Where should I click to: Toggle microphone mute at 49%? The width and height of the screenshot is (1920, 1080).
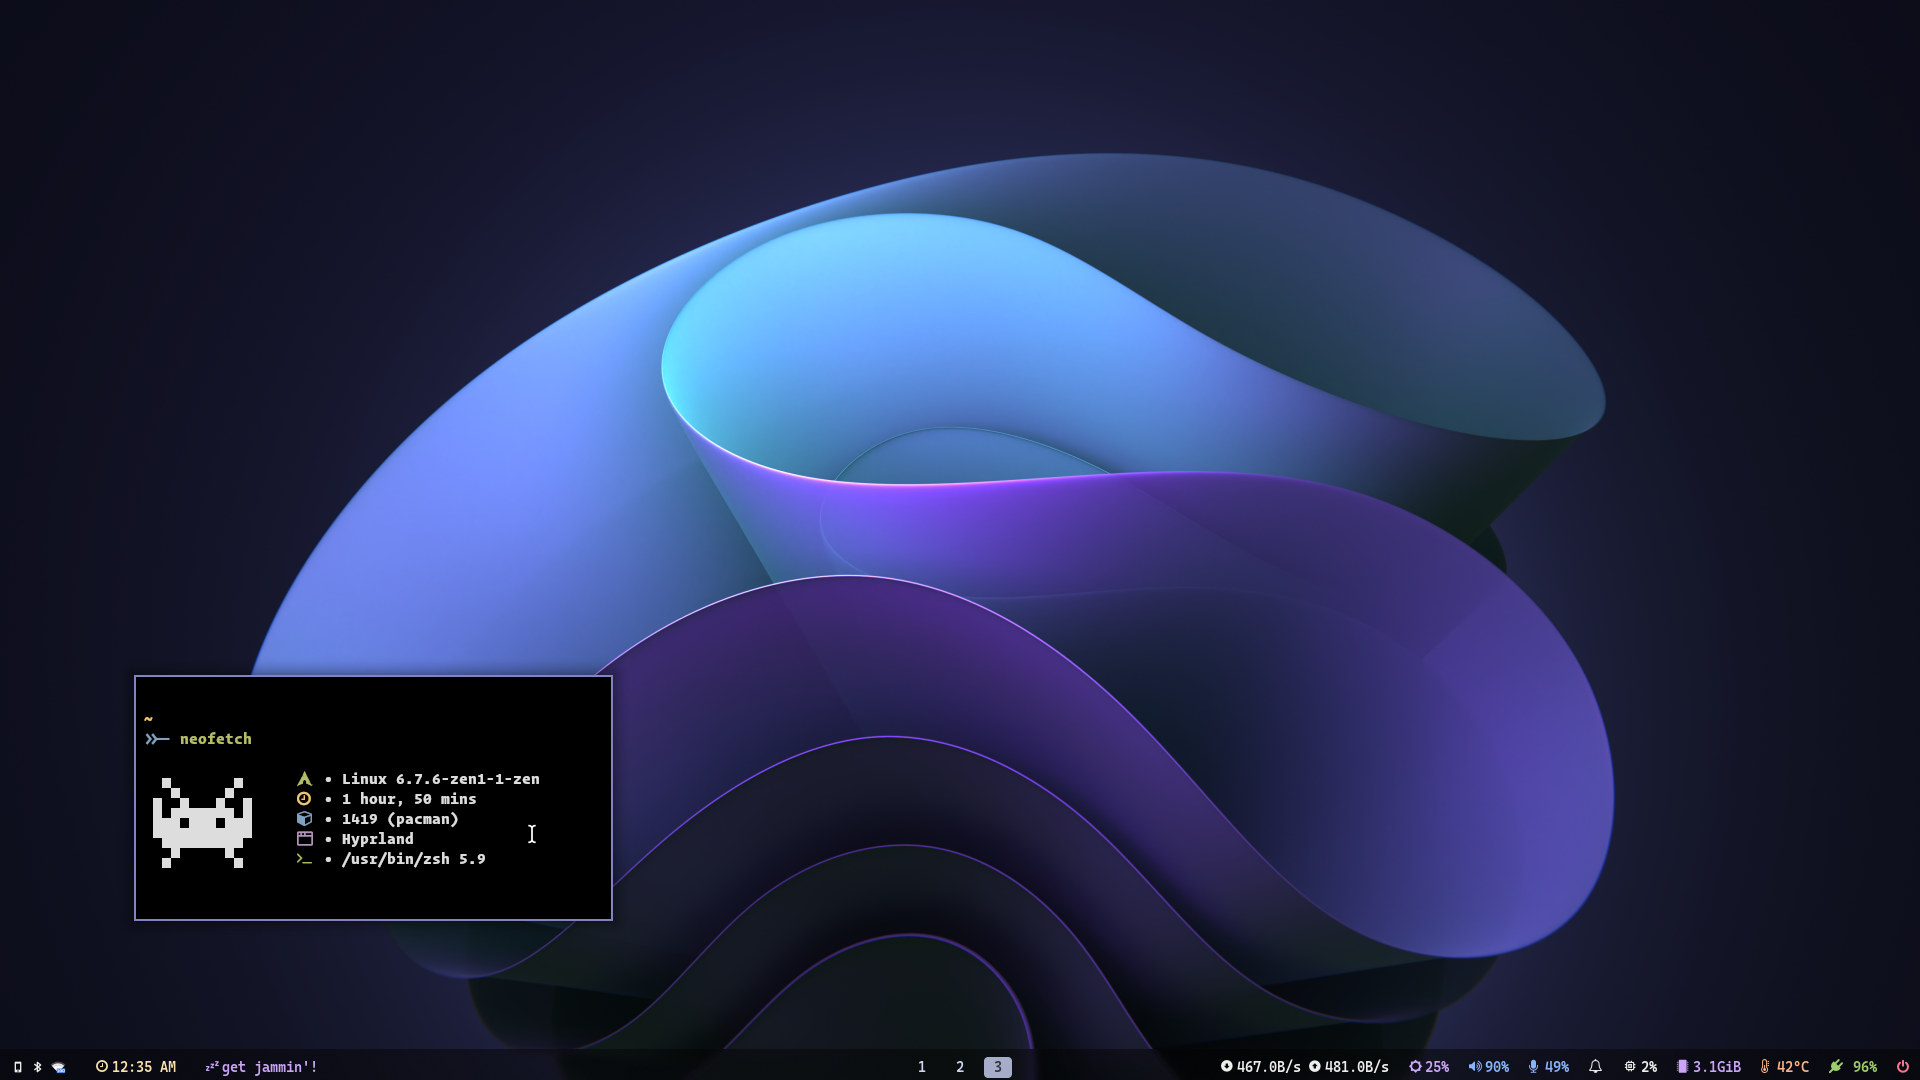[x=1548, y=1067]
